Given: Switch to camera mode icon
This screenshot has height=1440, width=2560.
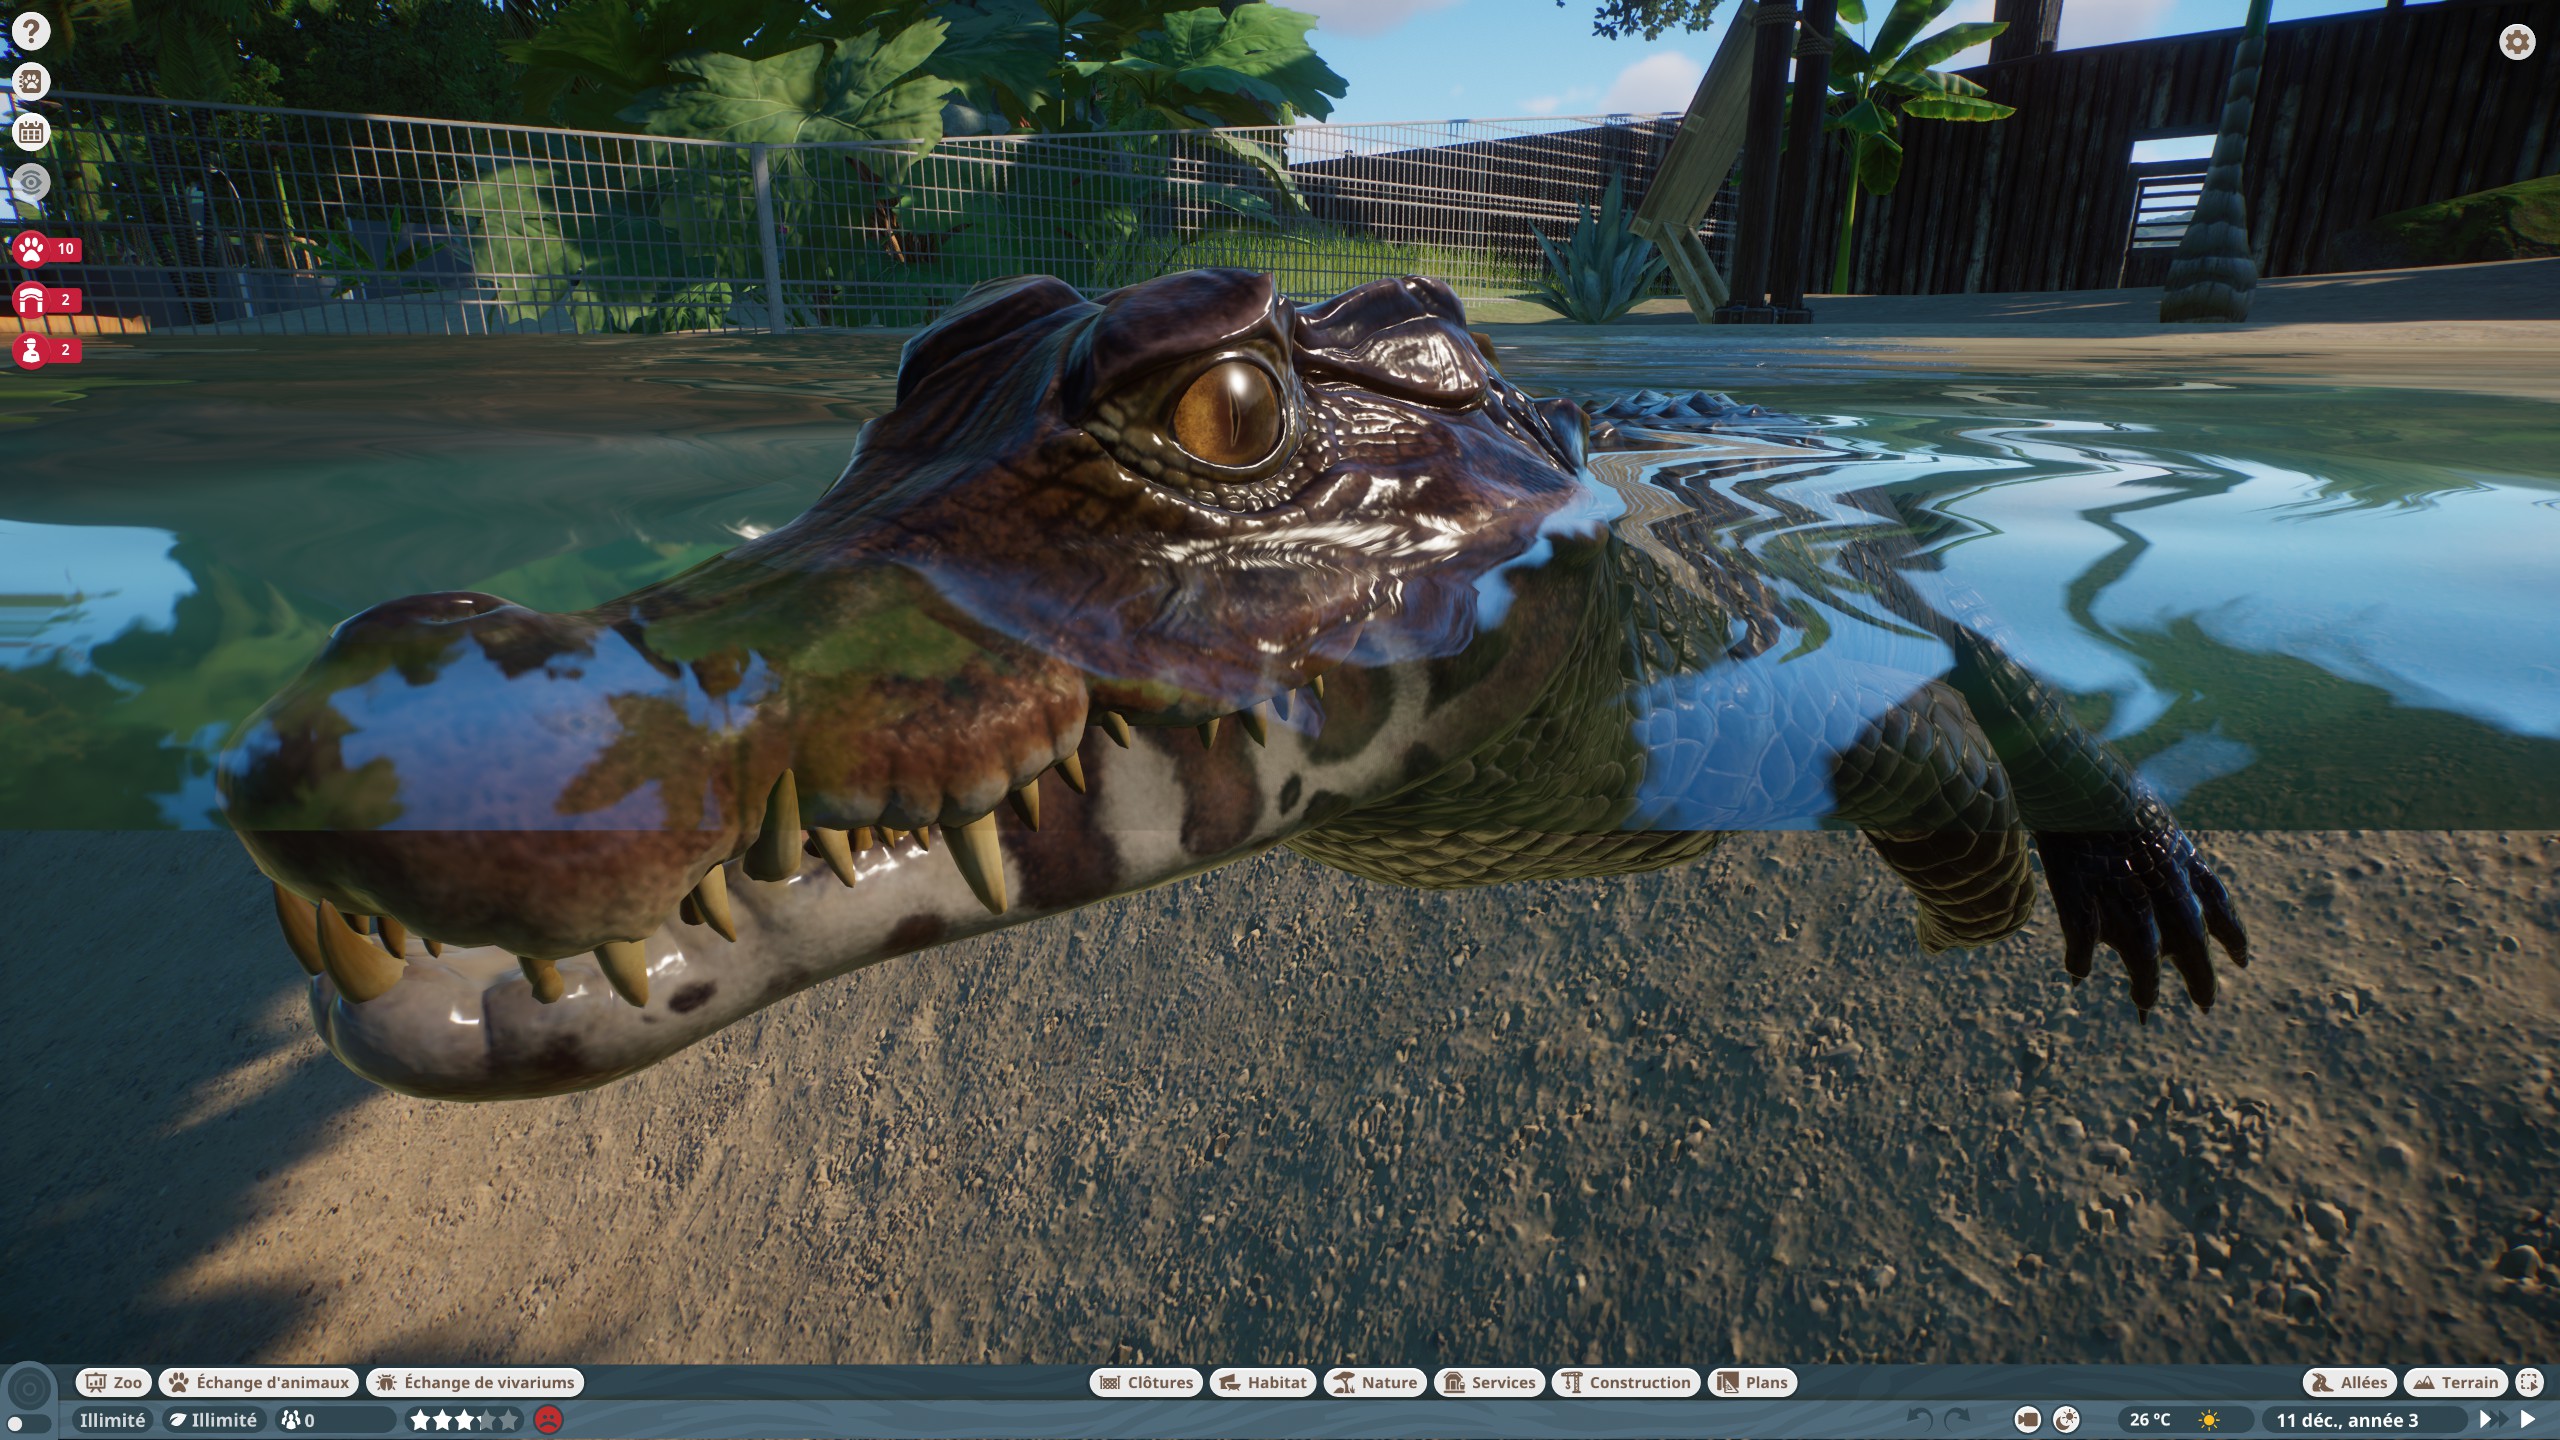Looking at the screenshot, I should point(2027,1419).
